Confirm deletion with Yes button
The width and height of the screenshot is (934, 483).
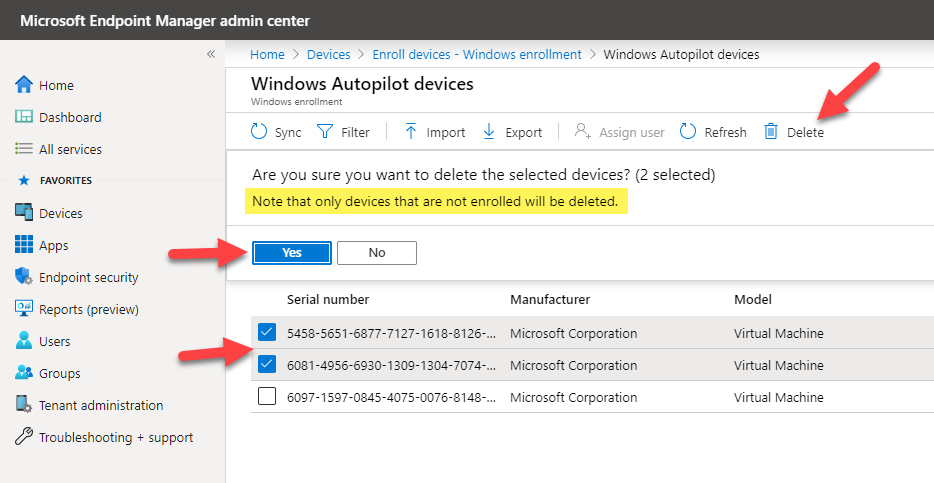click(291, 253)
